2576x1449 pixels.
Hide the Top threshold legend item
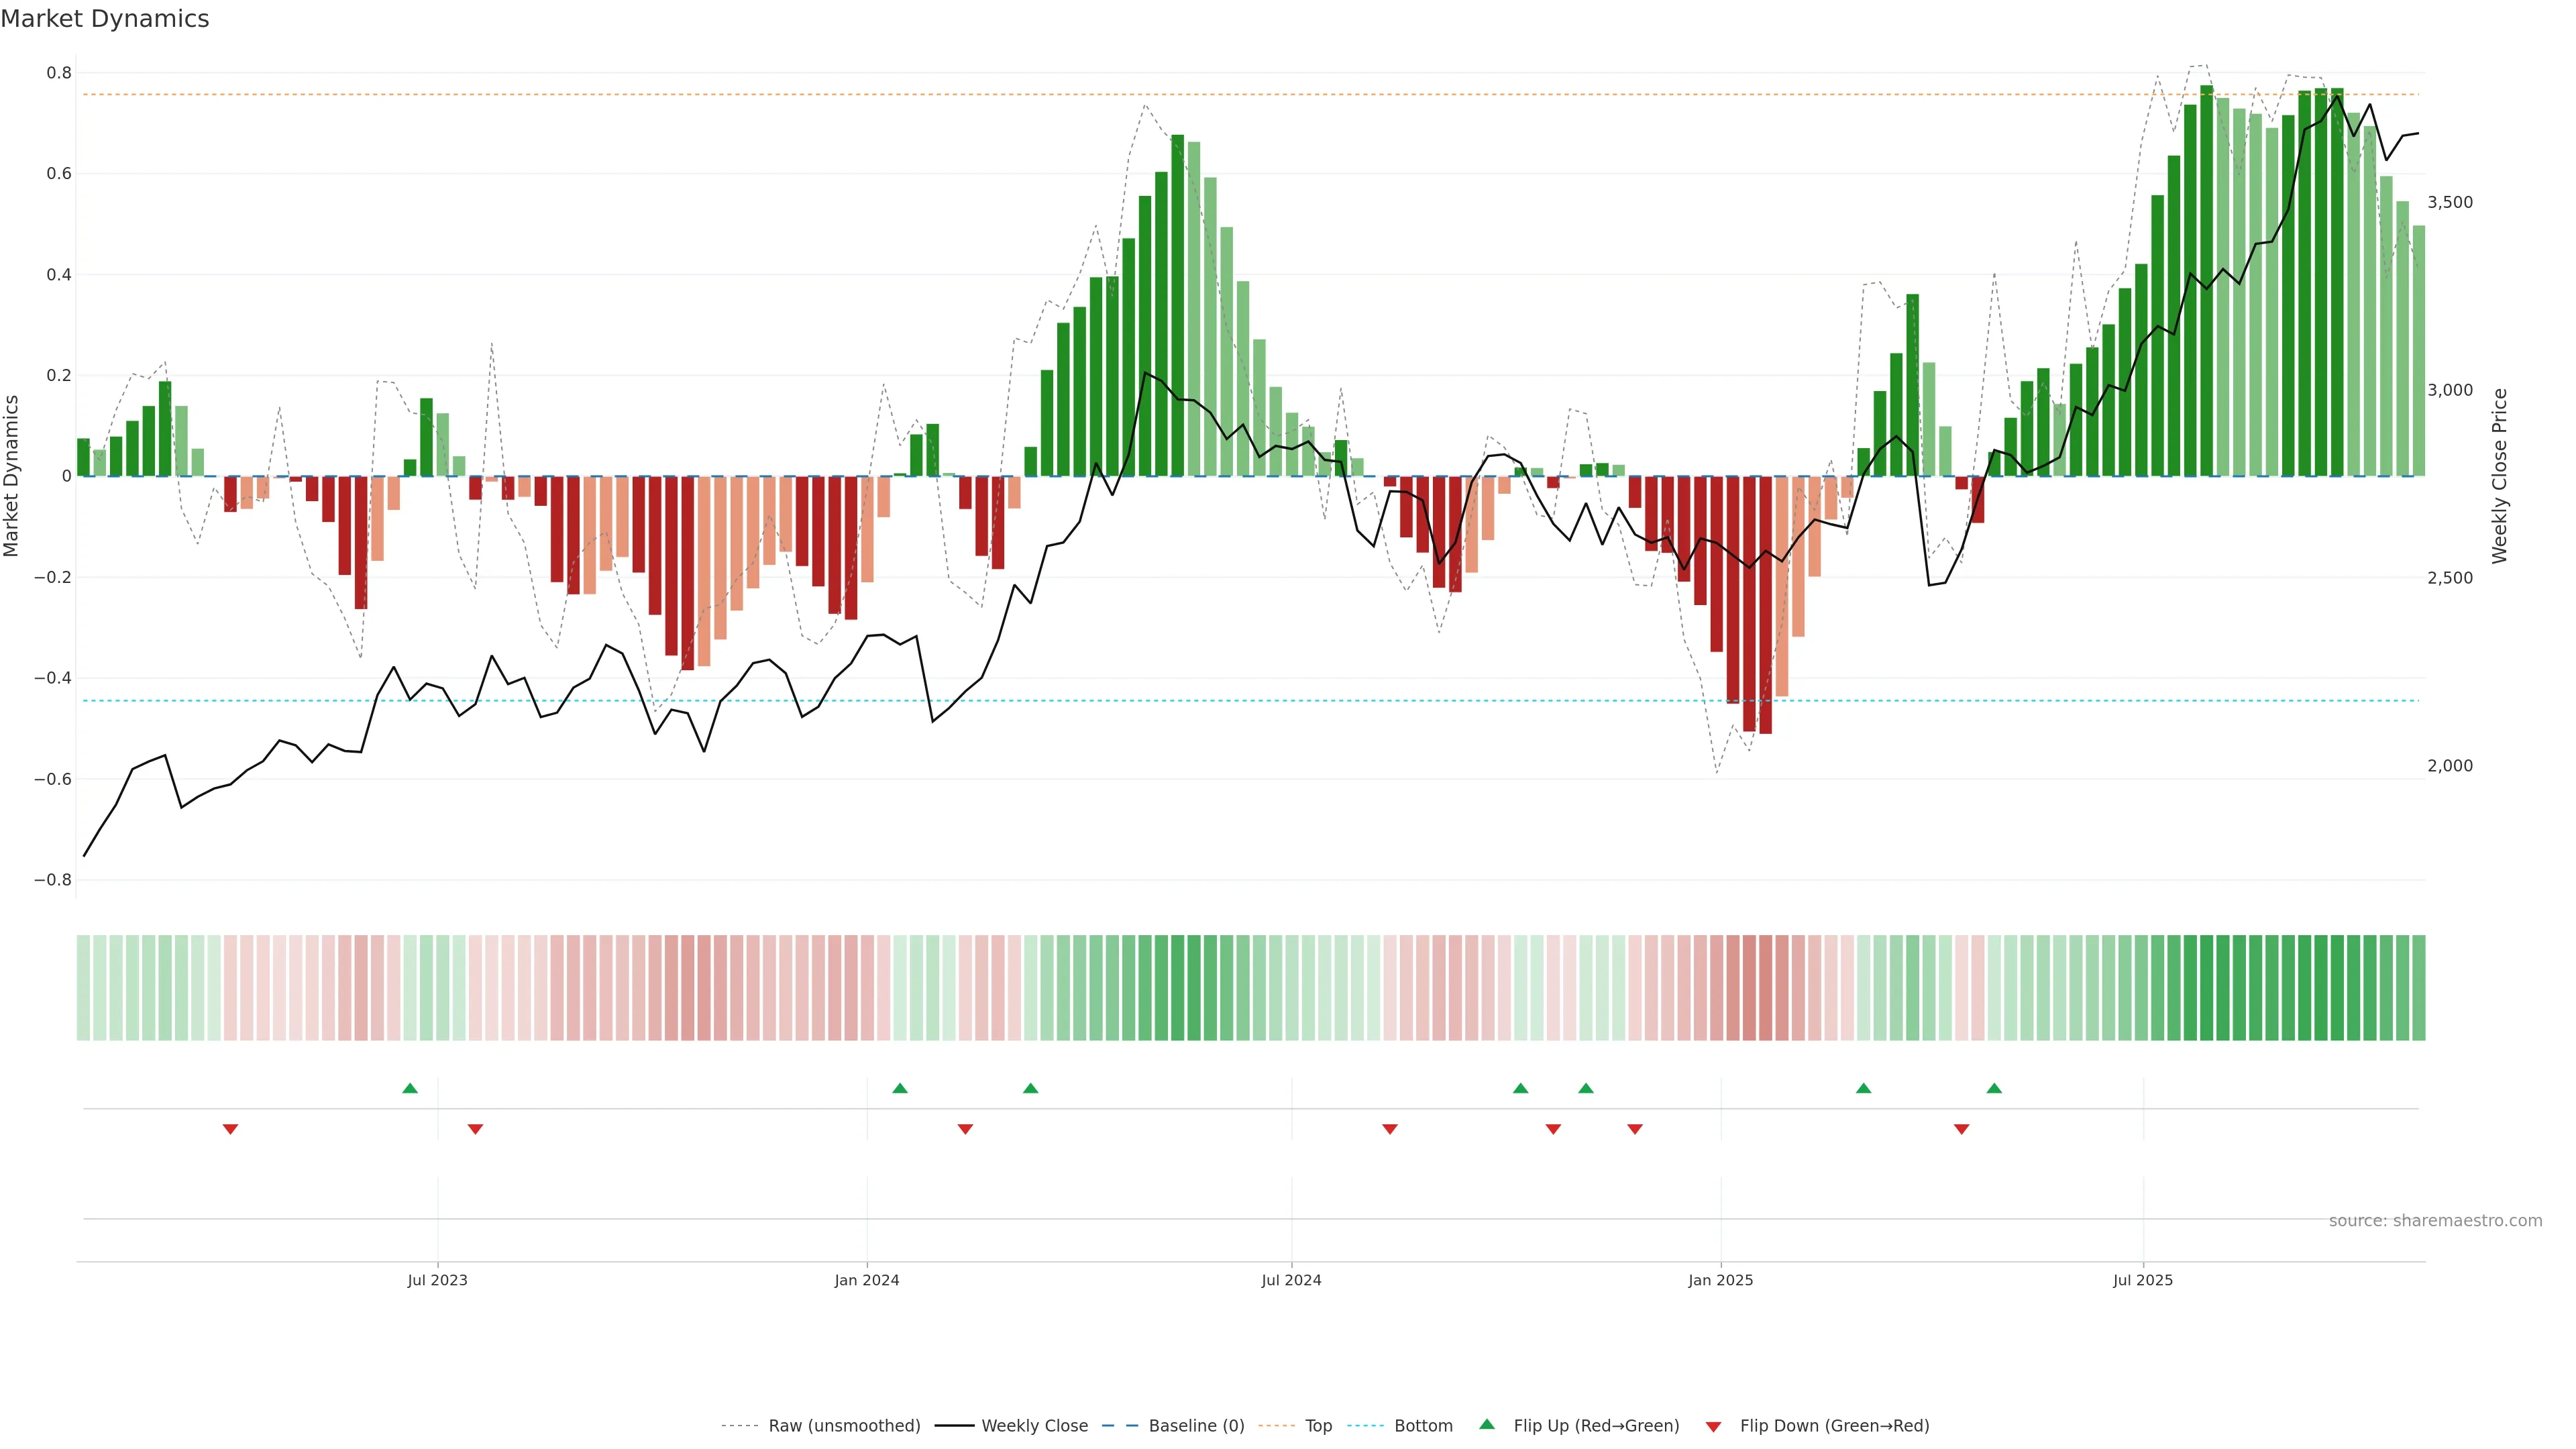[1318, 1426]
